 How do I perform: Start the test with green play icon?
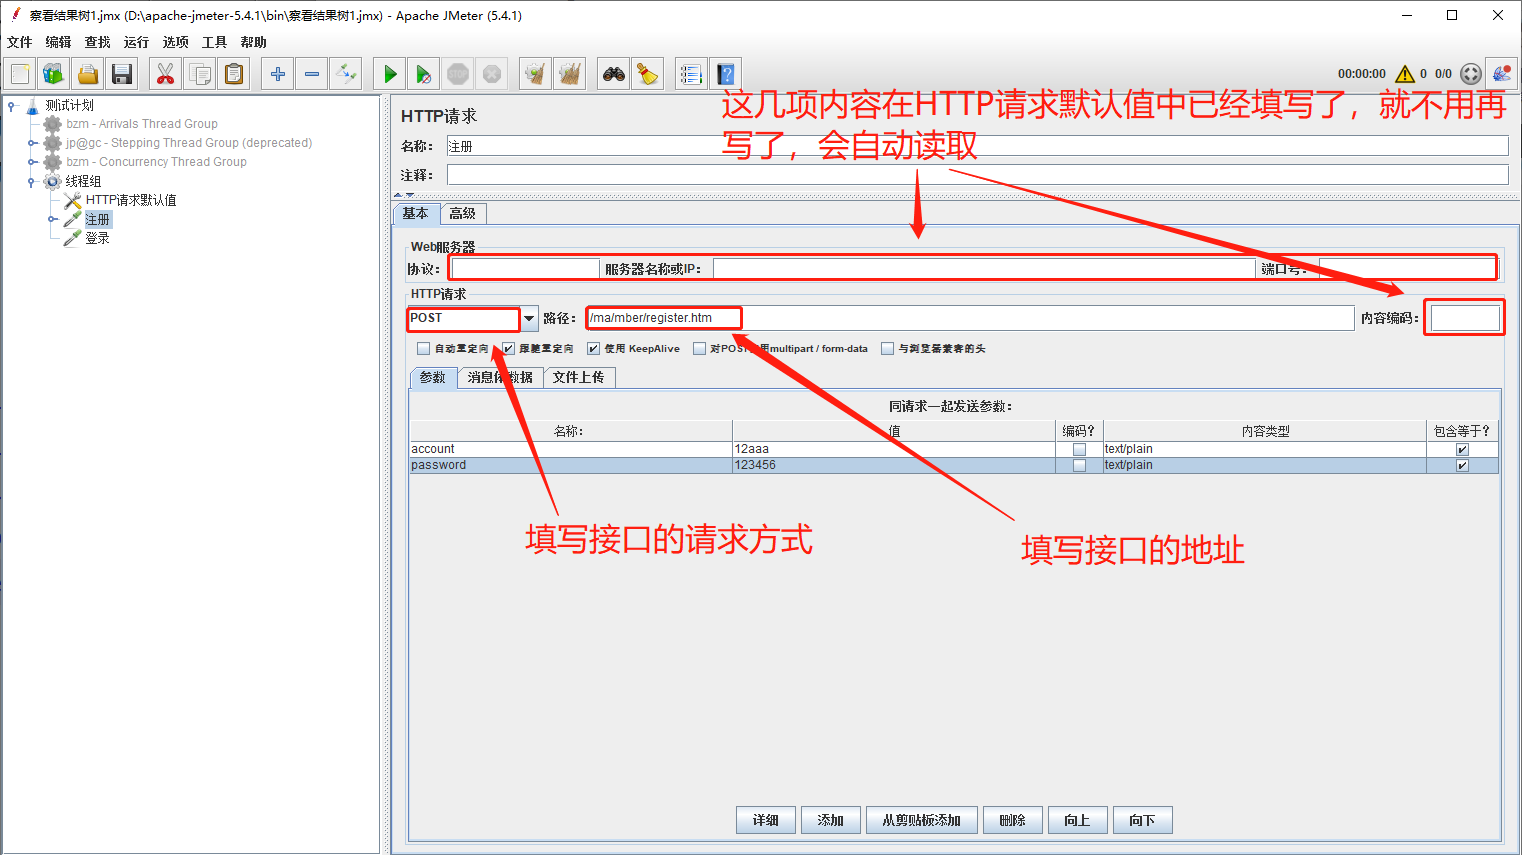(390, 74)
